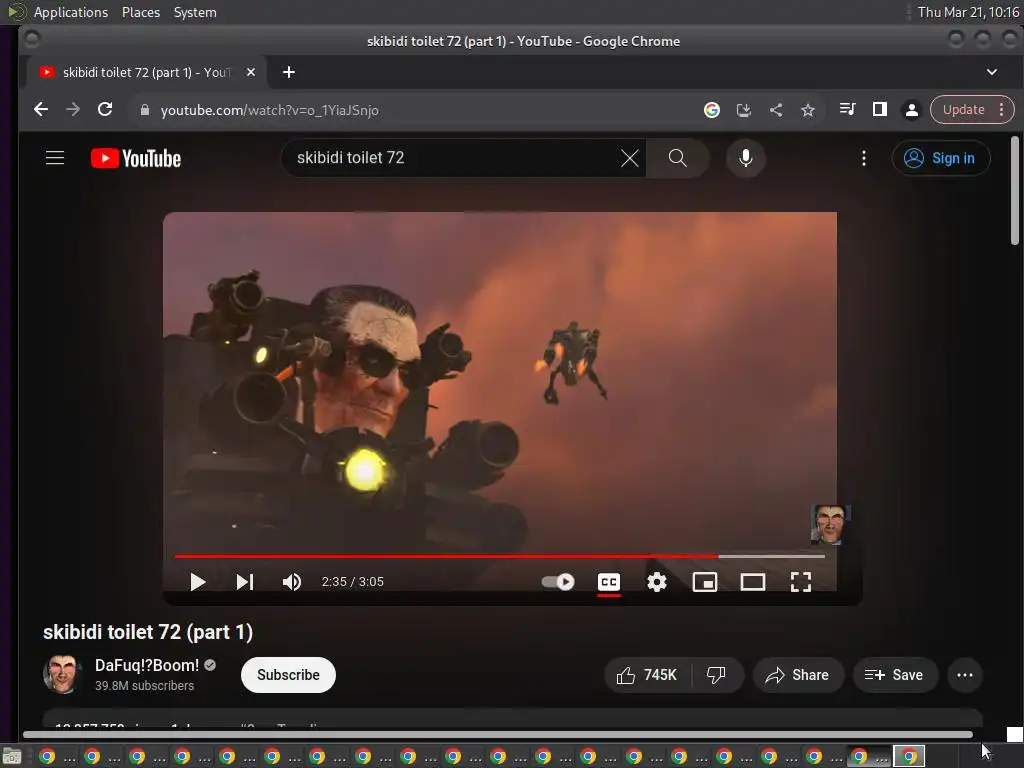Switch to theater mode
This screenshot has height=768, width=1024.
(x=752, y=582)
